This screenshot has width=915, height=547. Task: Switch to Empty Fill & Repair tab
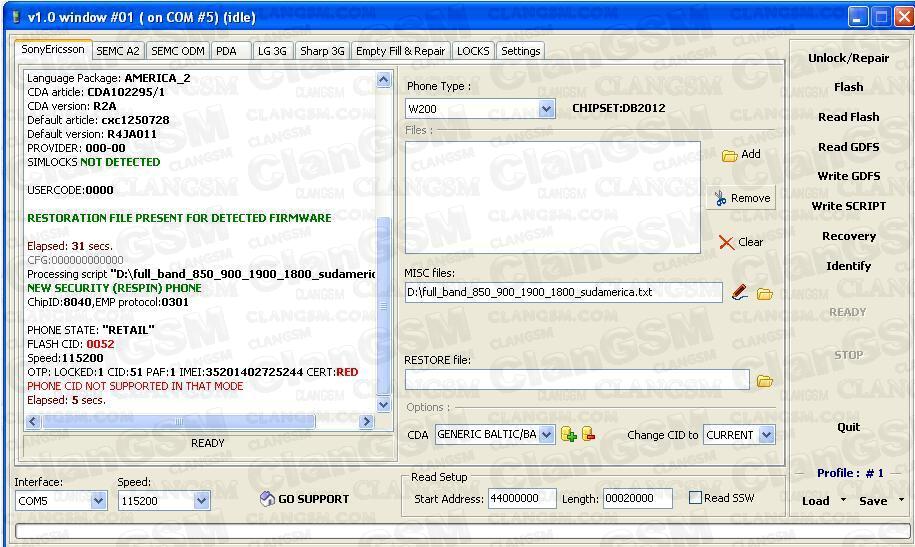[400, 51]
